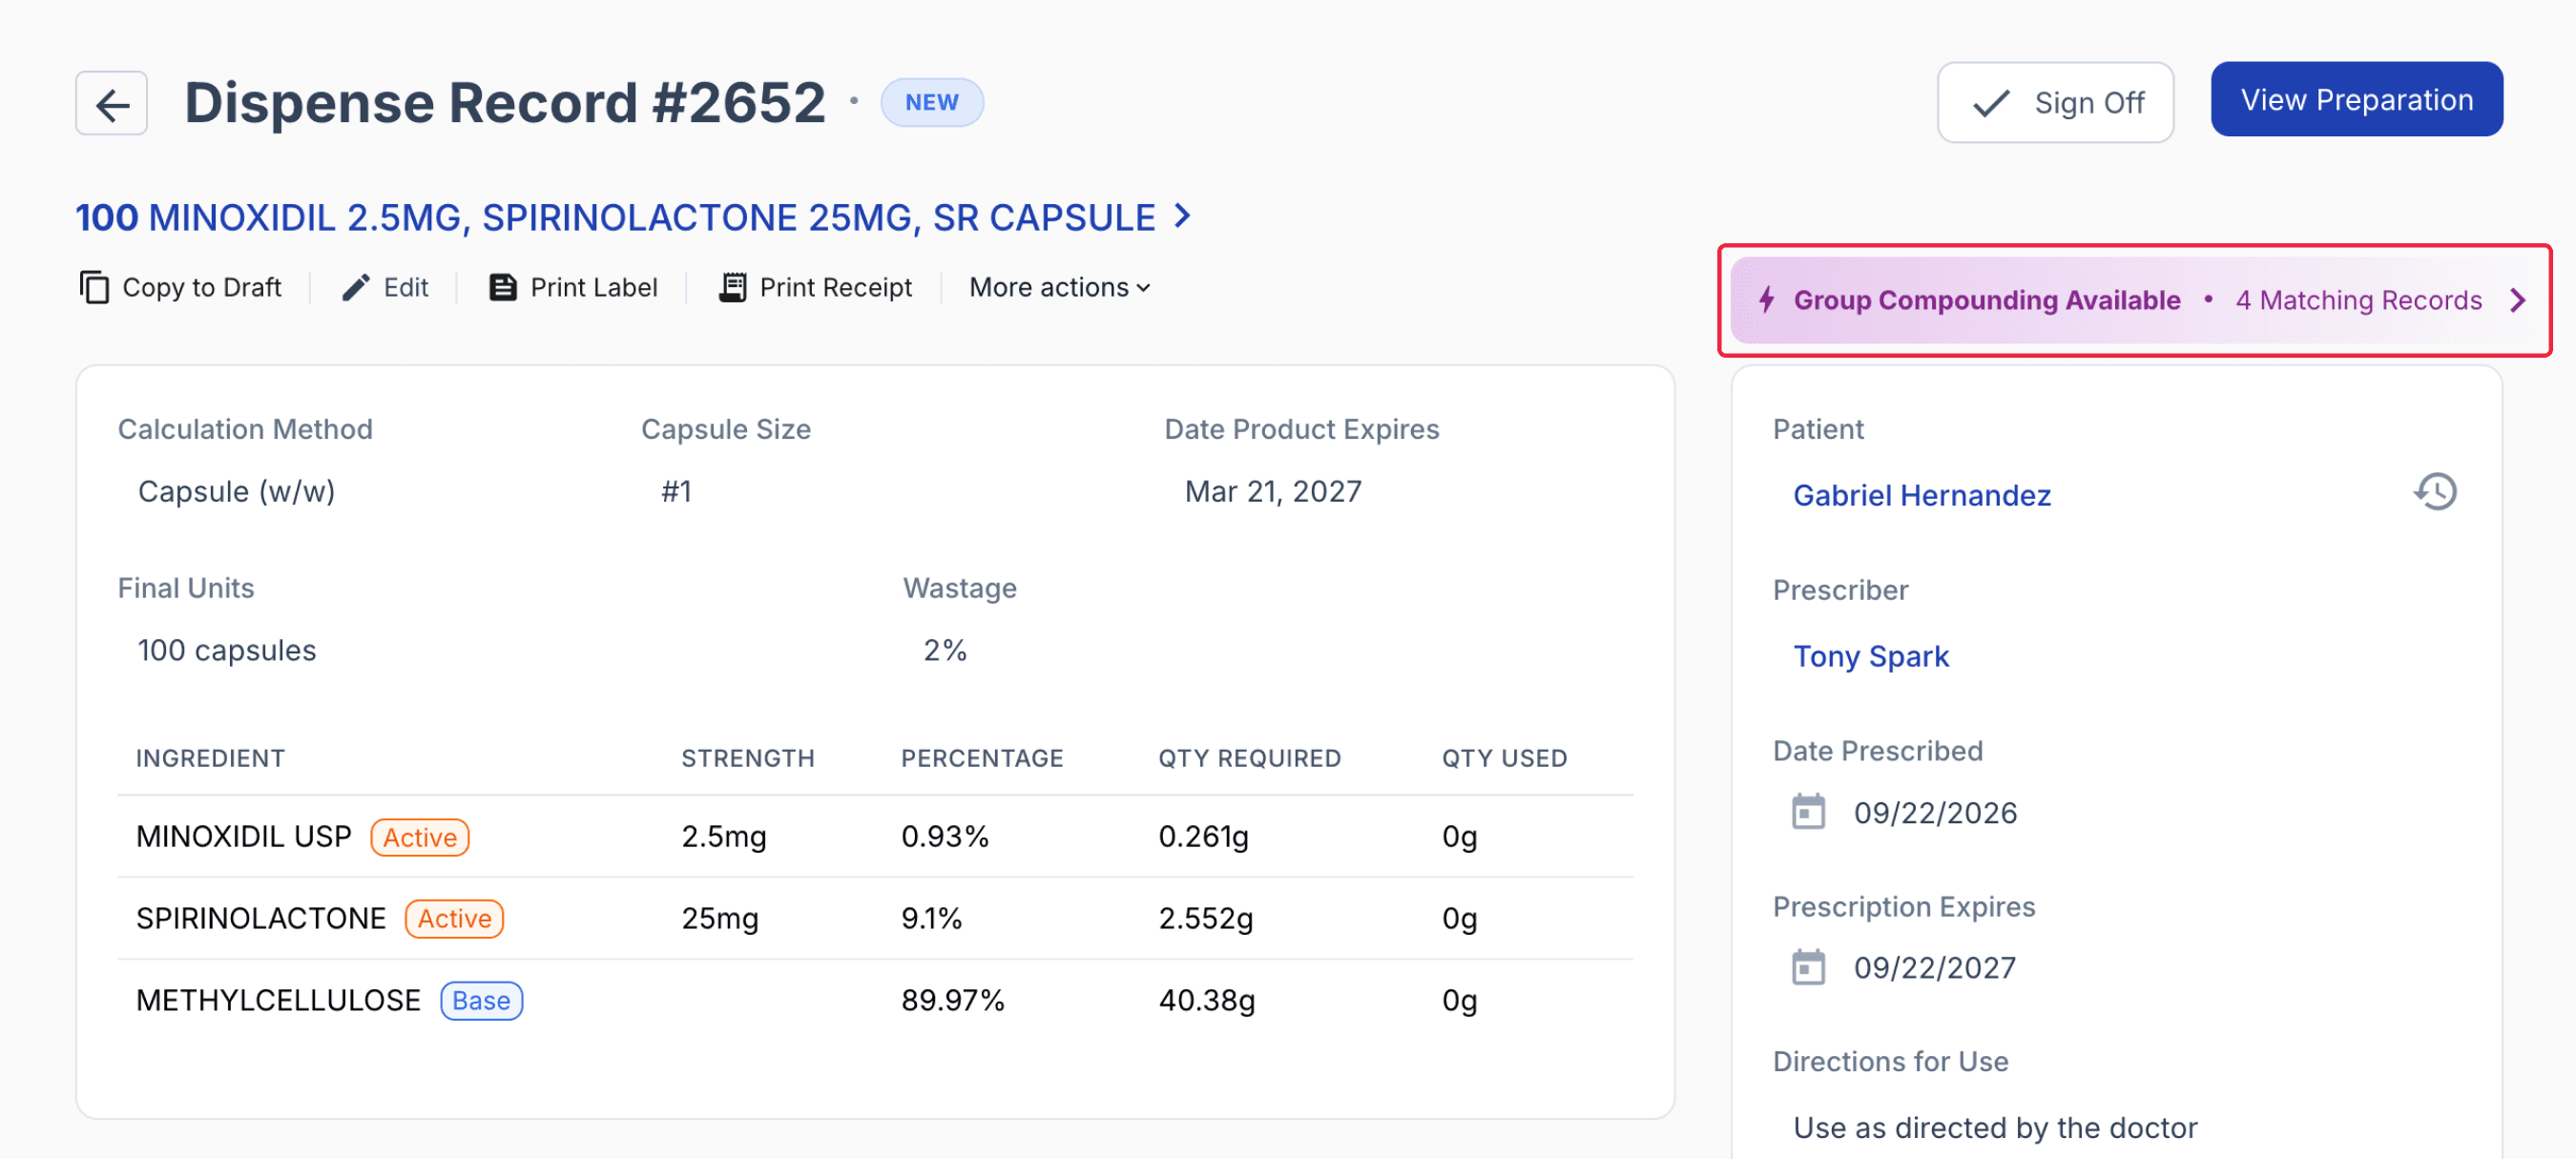Click the 2% wastage value
Image resolution: width=2576 pixels, height=1159 pixels.
pyautogui.click(x=945, y=650)
